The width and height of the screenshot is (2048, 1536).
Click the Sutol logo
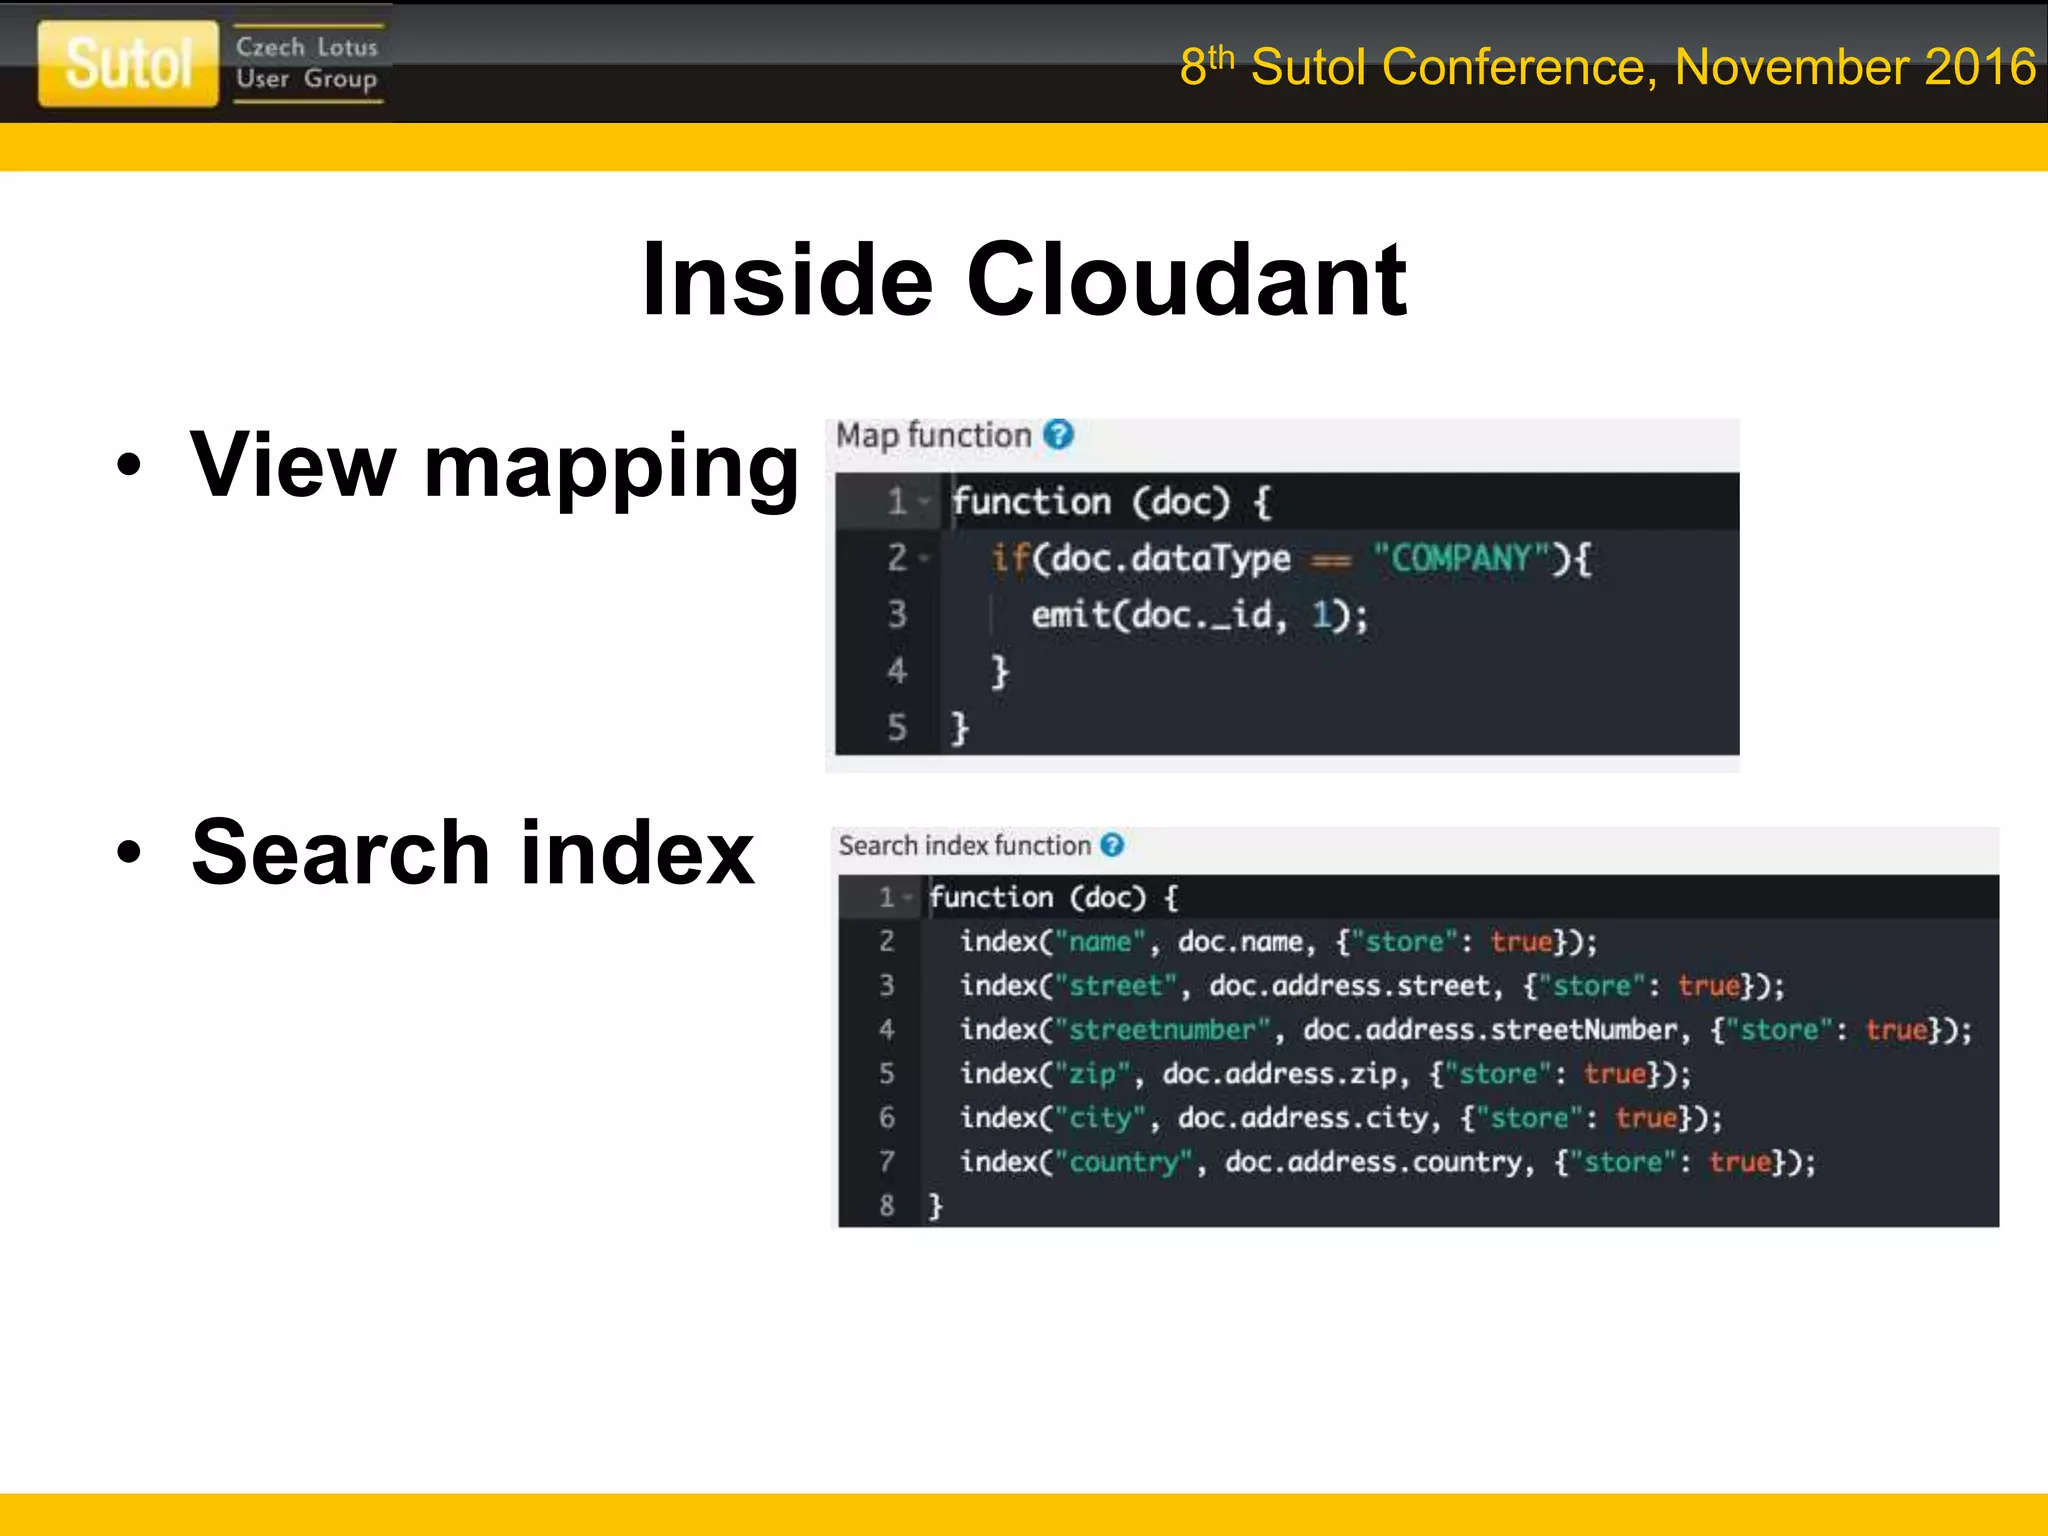[128, 63]
